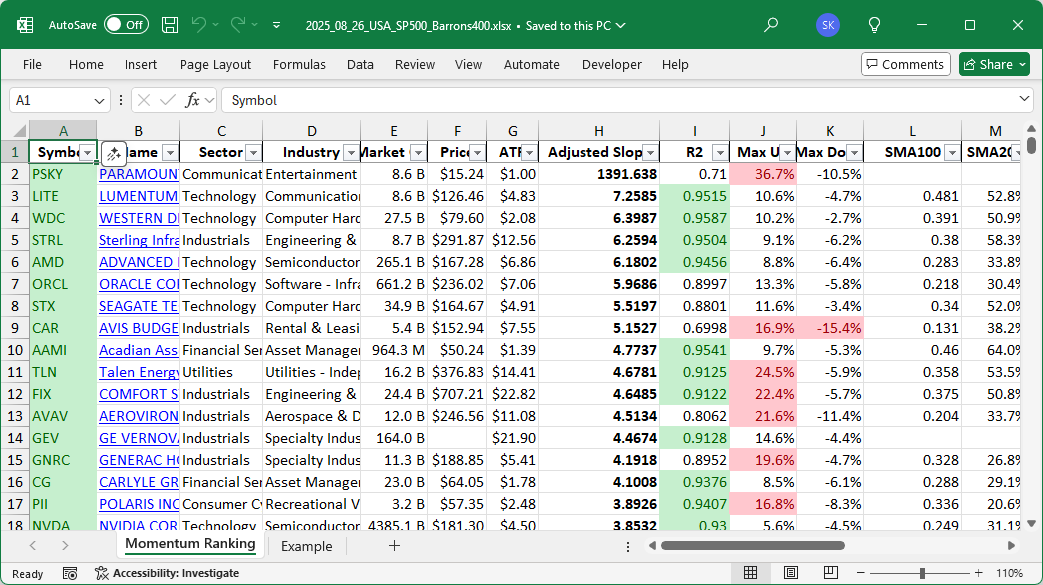The image size is (1043, 585).
Task: Open the Adjusted Slope filter dropdown
Action: click(x=650, y=153)
